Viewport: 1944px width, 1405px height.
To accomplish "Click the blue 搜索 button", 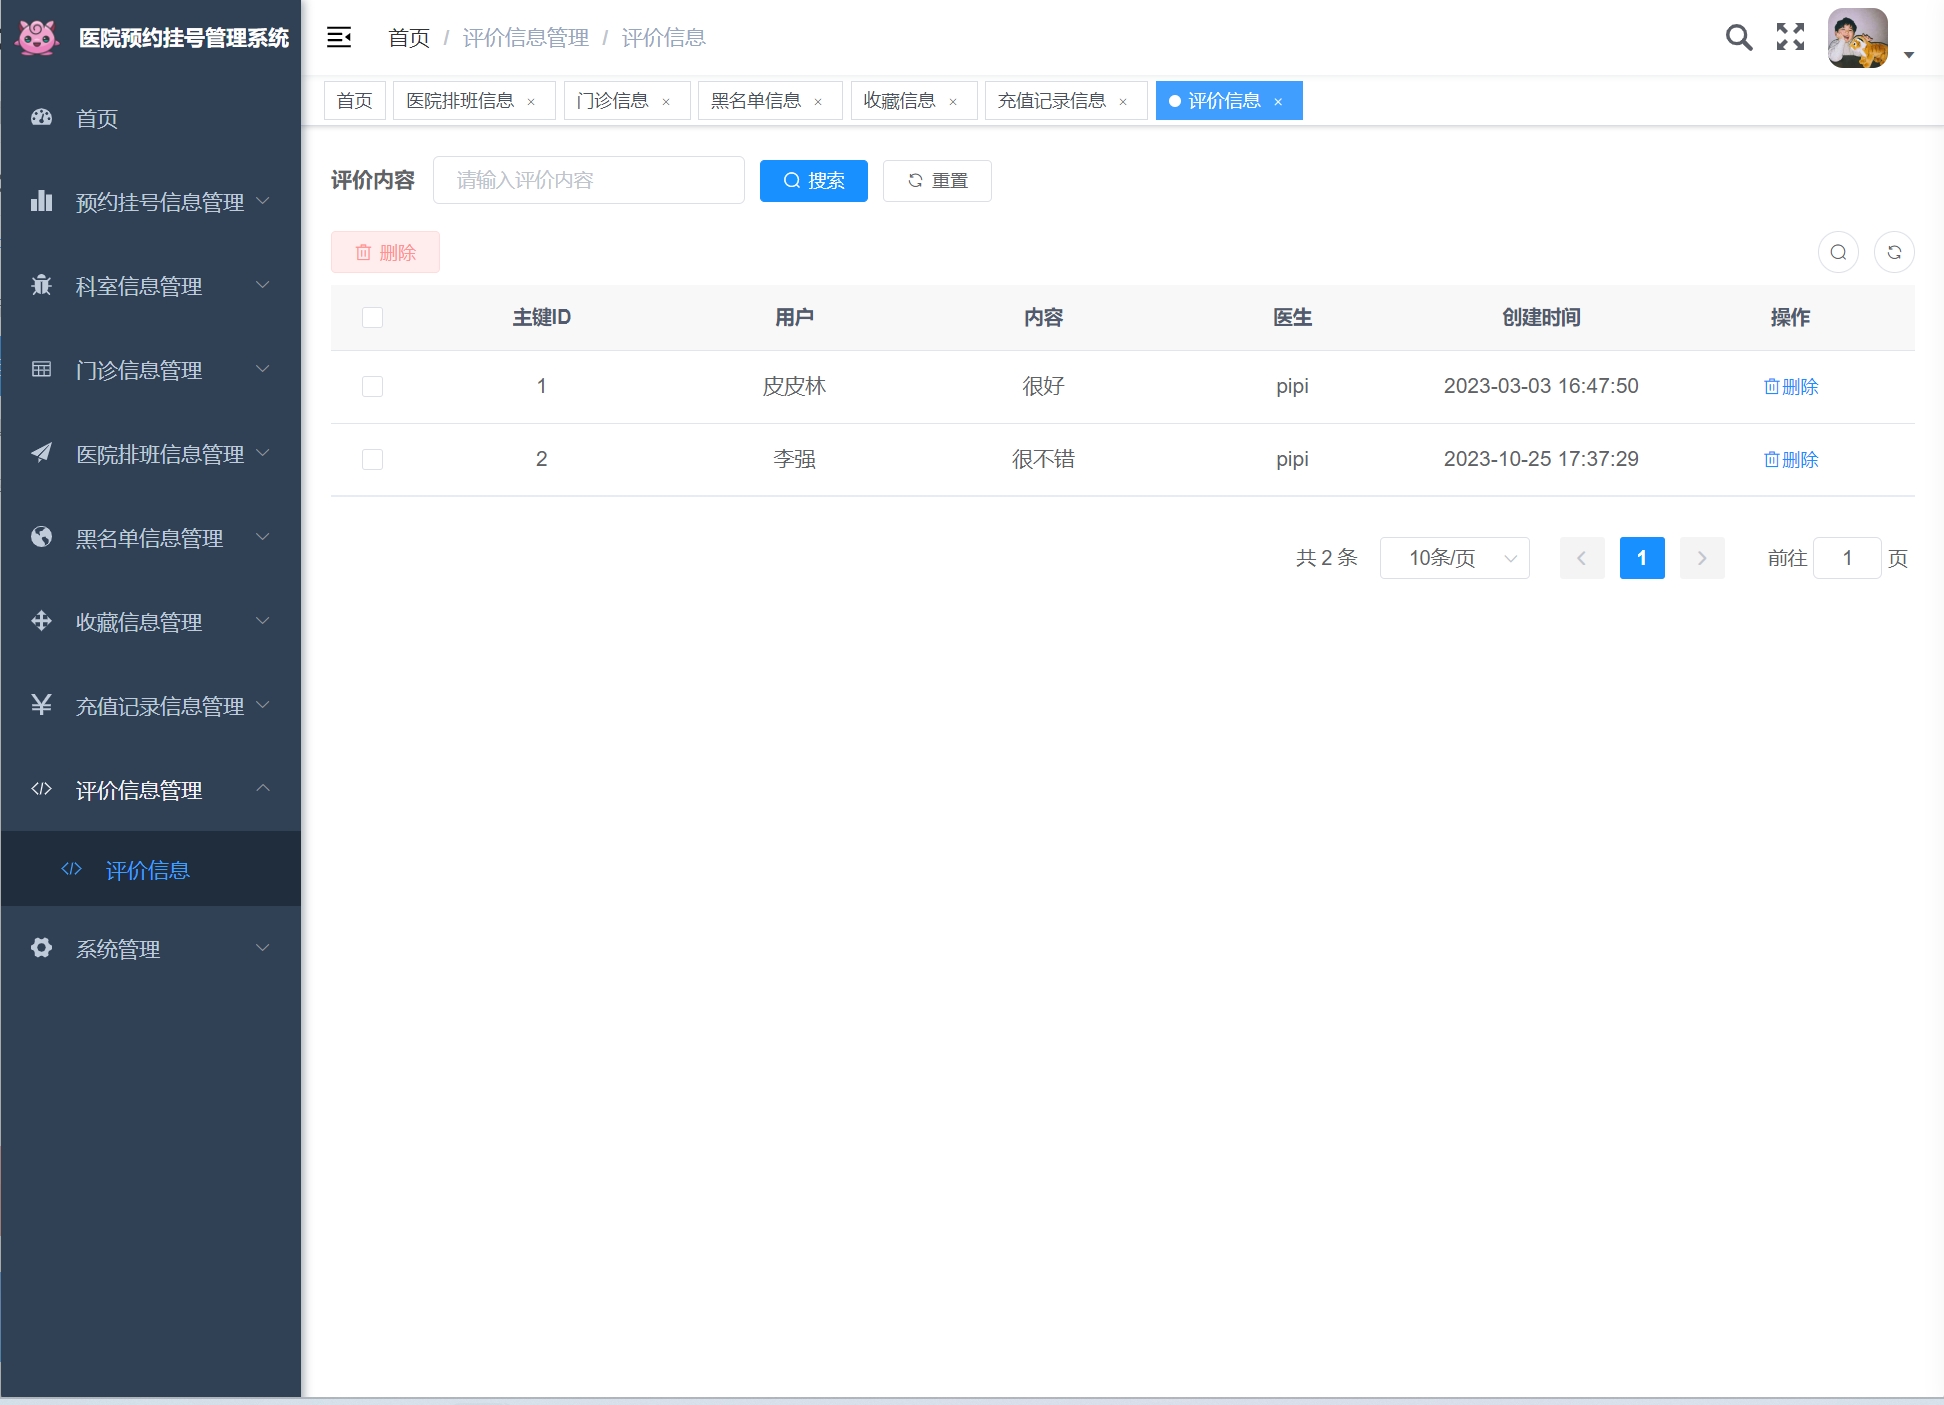I will point(813,181).
